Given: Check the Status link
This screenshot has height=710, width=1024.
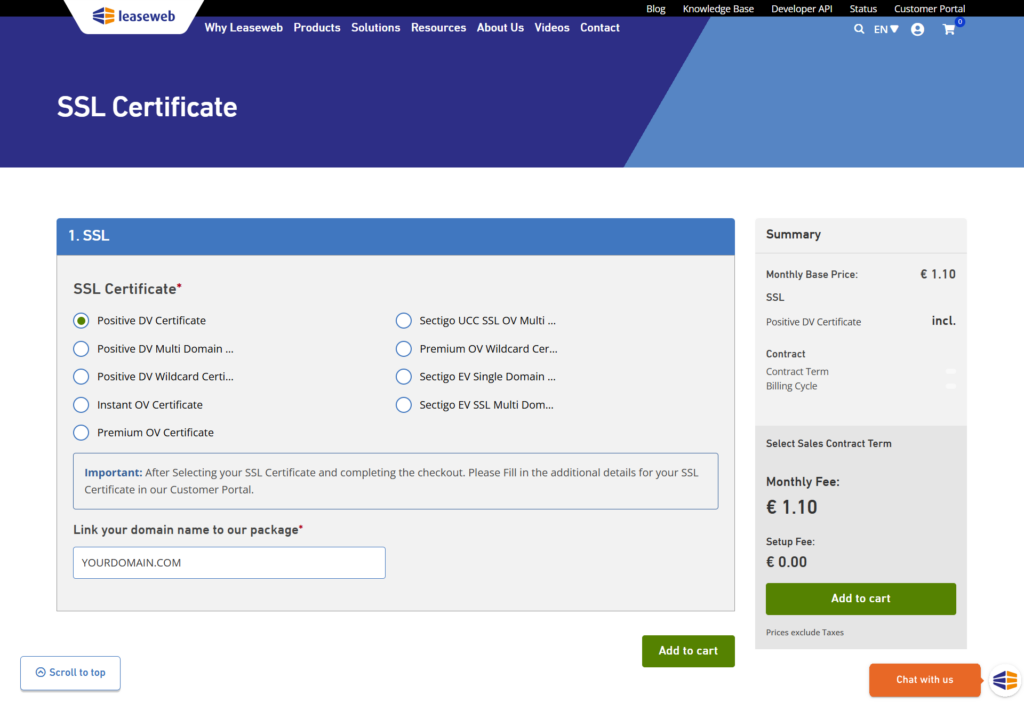Looking at the screenshot, I should 863,8.
